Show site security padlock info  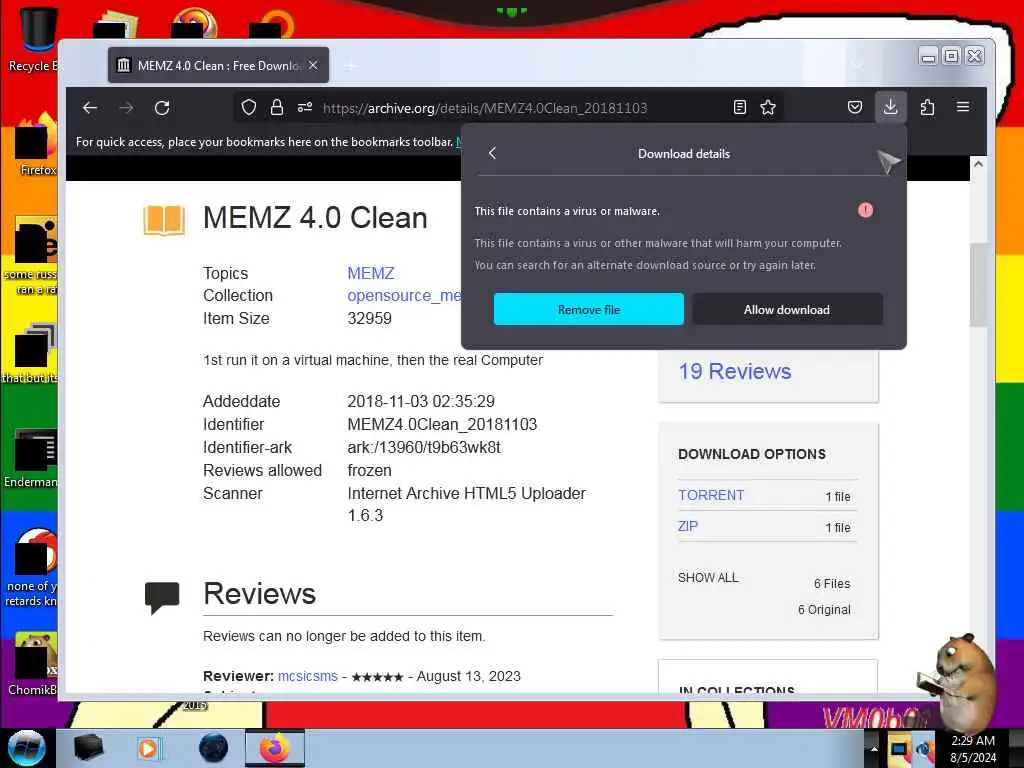click(277, 107)
